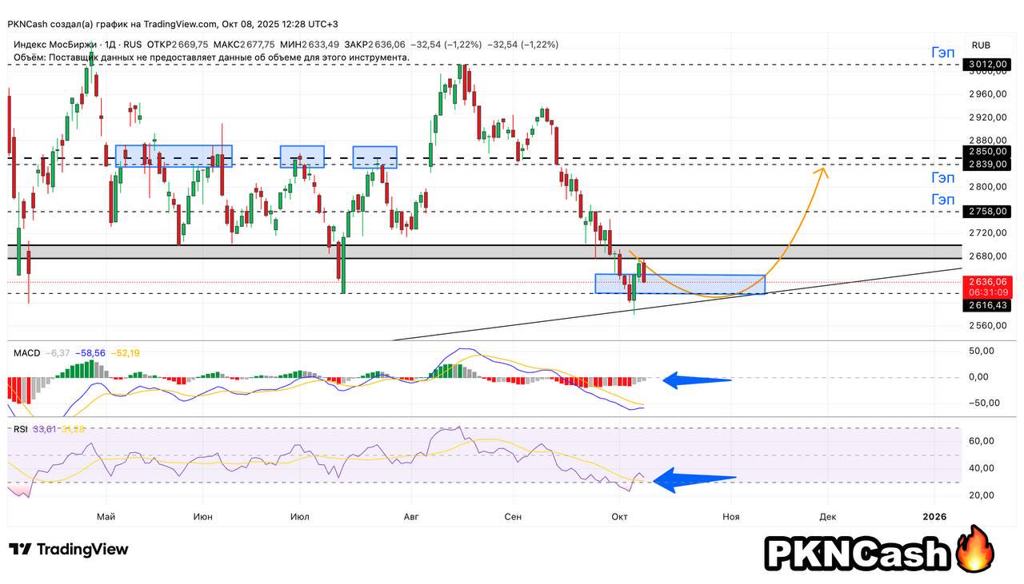Click the orange forecast arrow head
Viewport: 1024px width, 584px height.
[824, 170]
